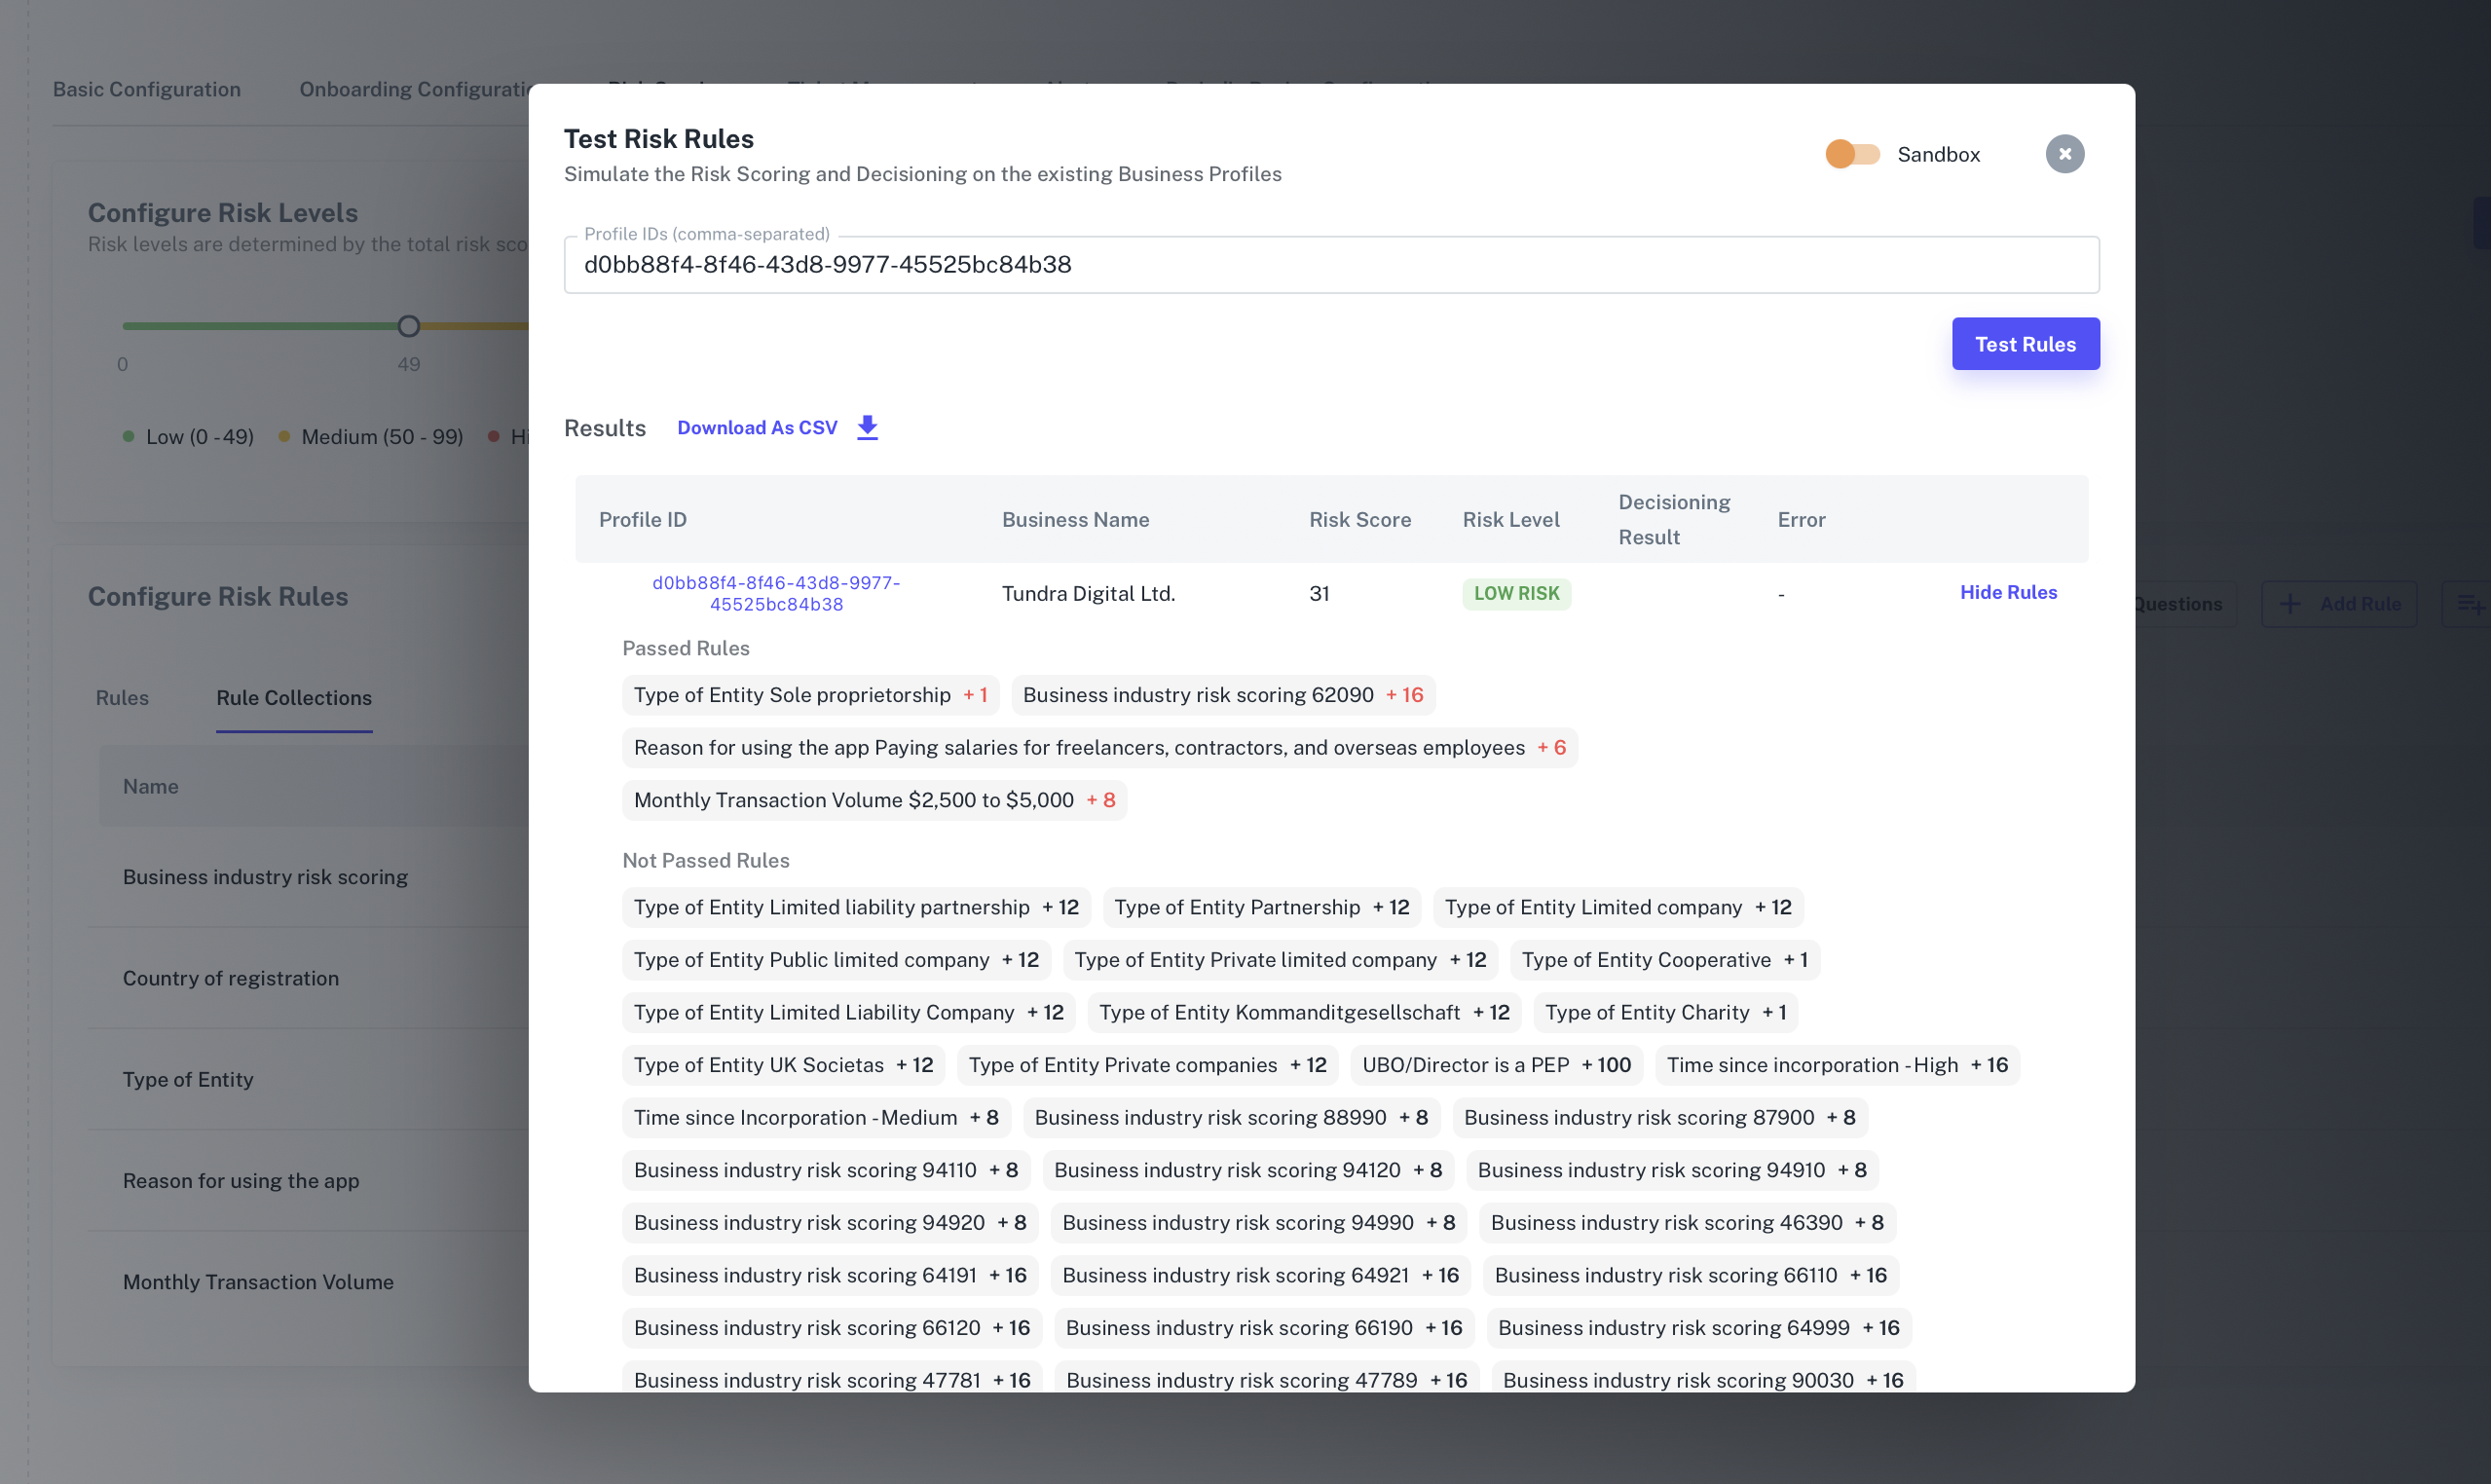Click Type of Entity Kommanditgesellschaft chip
This screenshot has width=2491, height=1484.
point(1304,1013)
